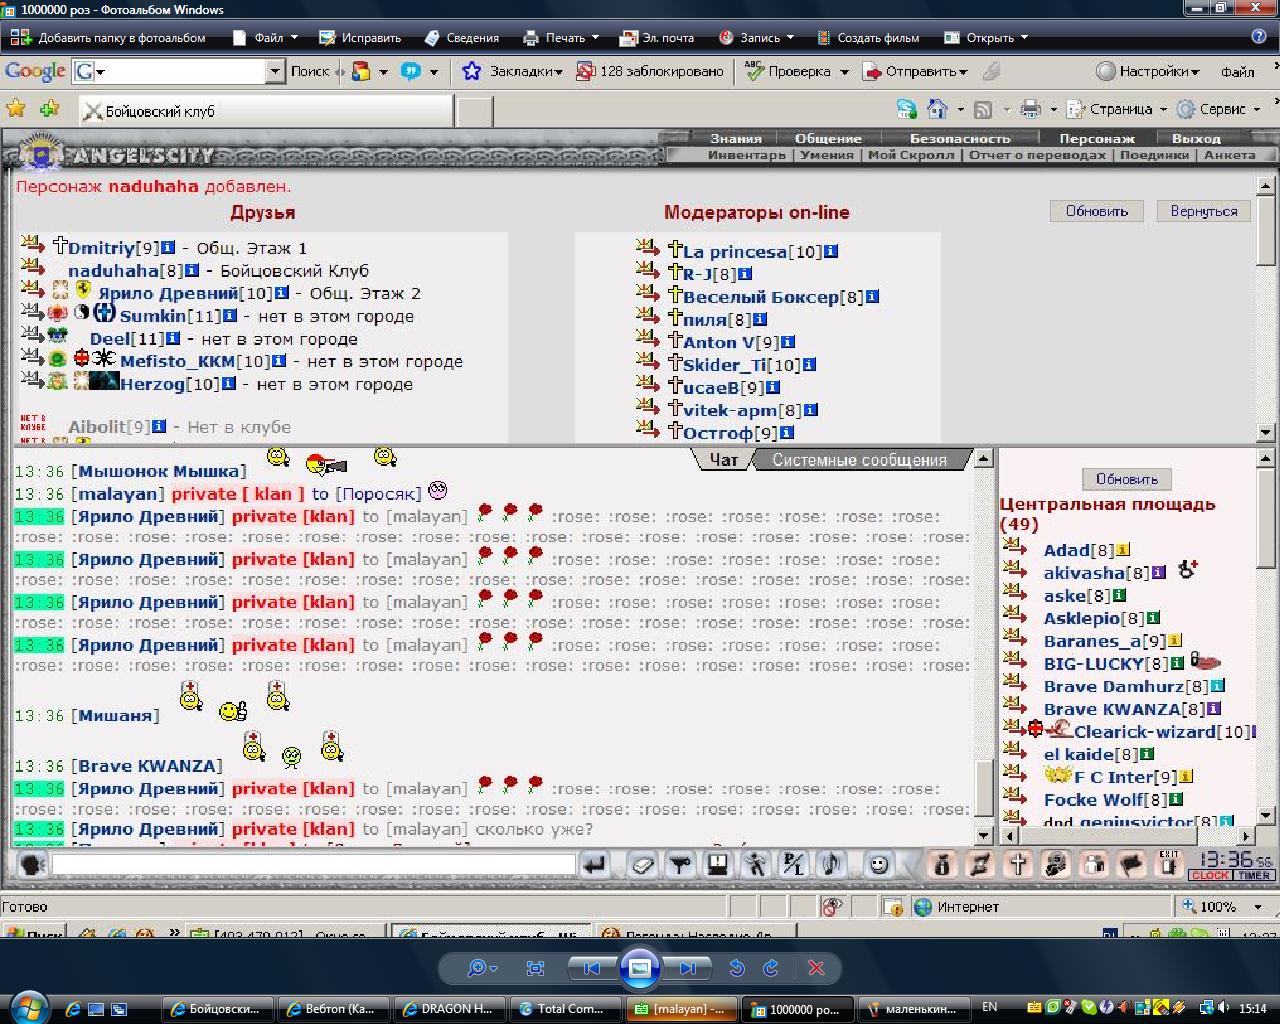
Task: Open the Запись dropdown
Action: click(756, 38)
